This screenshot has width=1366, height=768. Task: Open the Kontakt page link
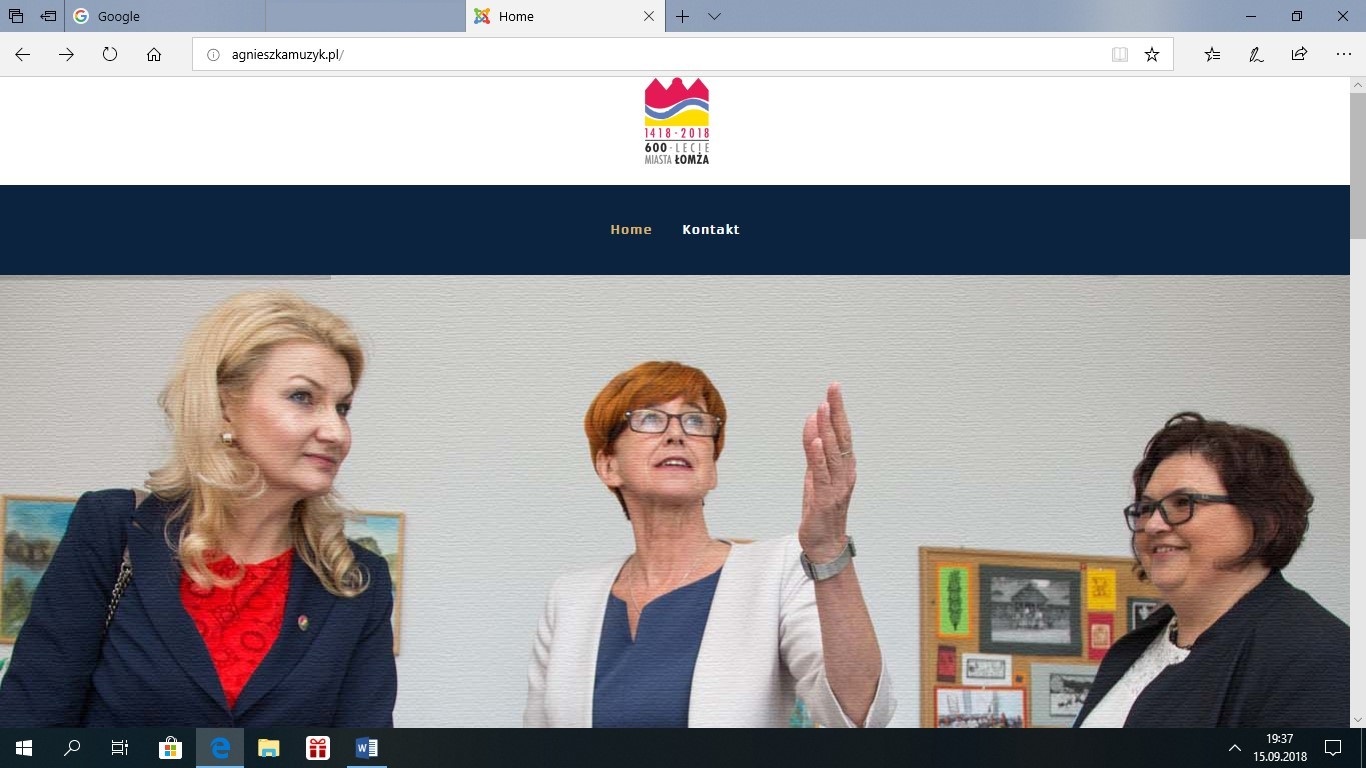coord(710,229)
